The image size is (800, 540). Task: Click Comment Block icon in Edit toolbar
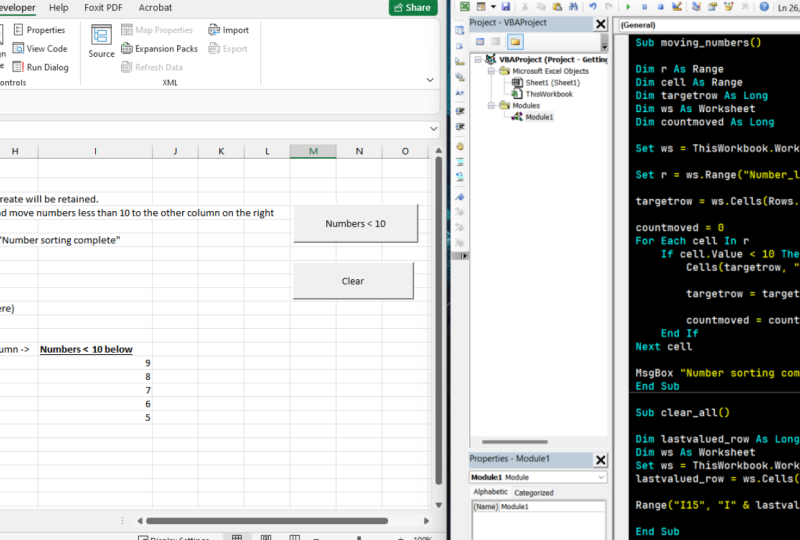460,162
